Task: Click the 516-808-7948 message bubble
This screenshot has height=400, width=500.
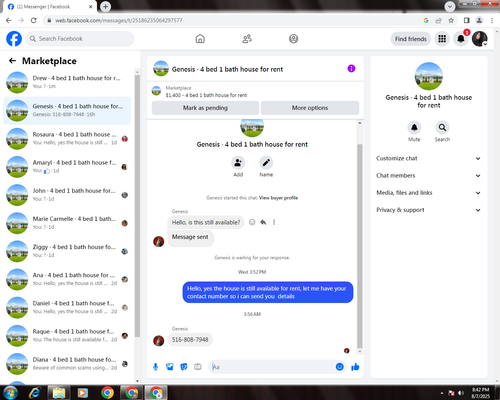Action: (190, 340)
